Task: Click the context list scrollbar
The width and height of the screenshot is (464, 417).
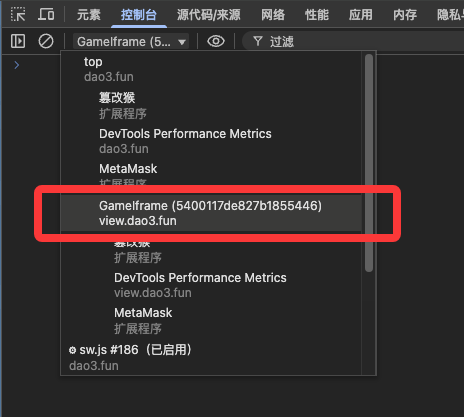Action: pos(369,163)
